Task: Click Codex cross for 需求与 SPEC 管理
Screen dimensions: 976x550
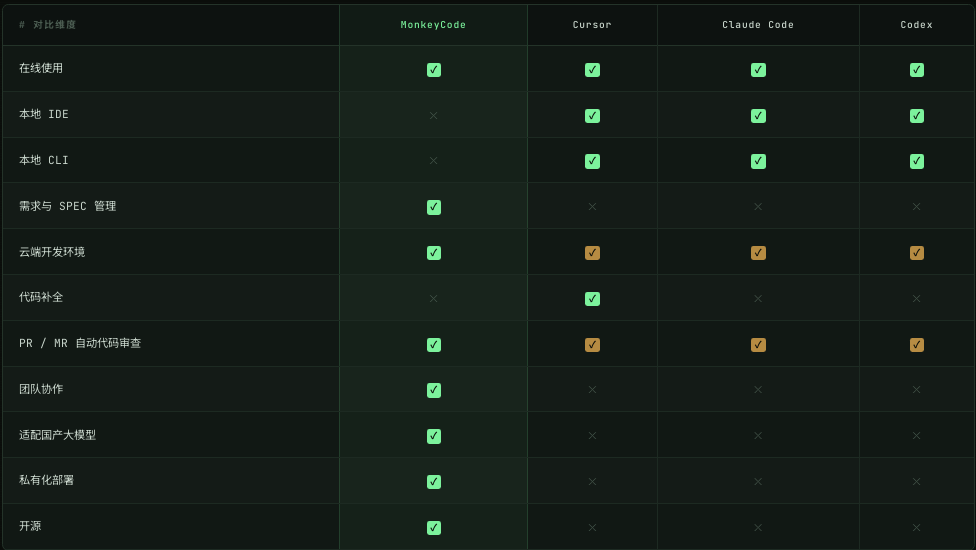Action: point(916,207)
